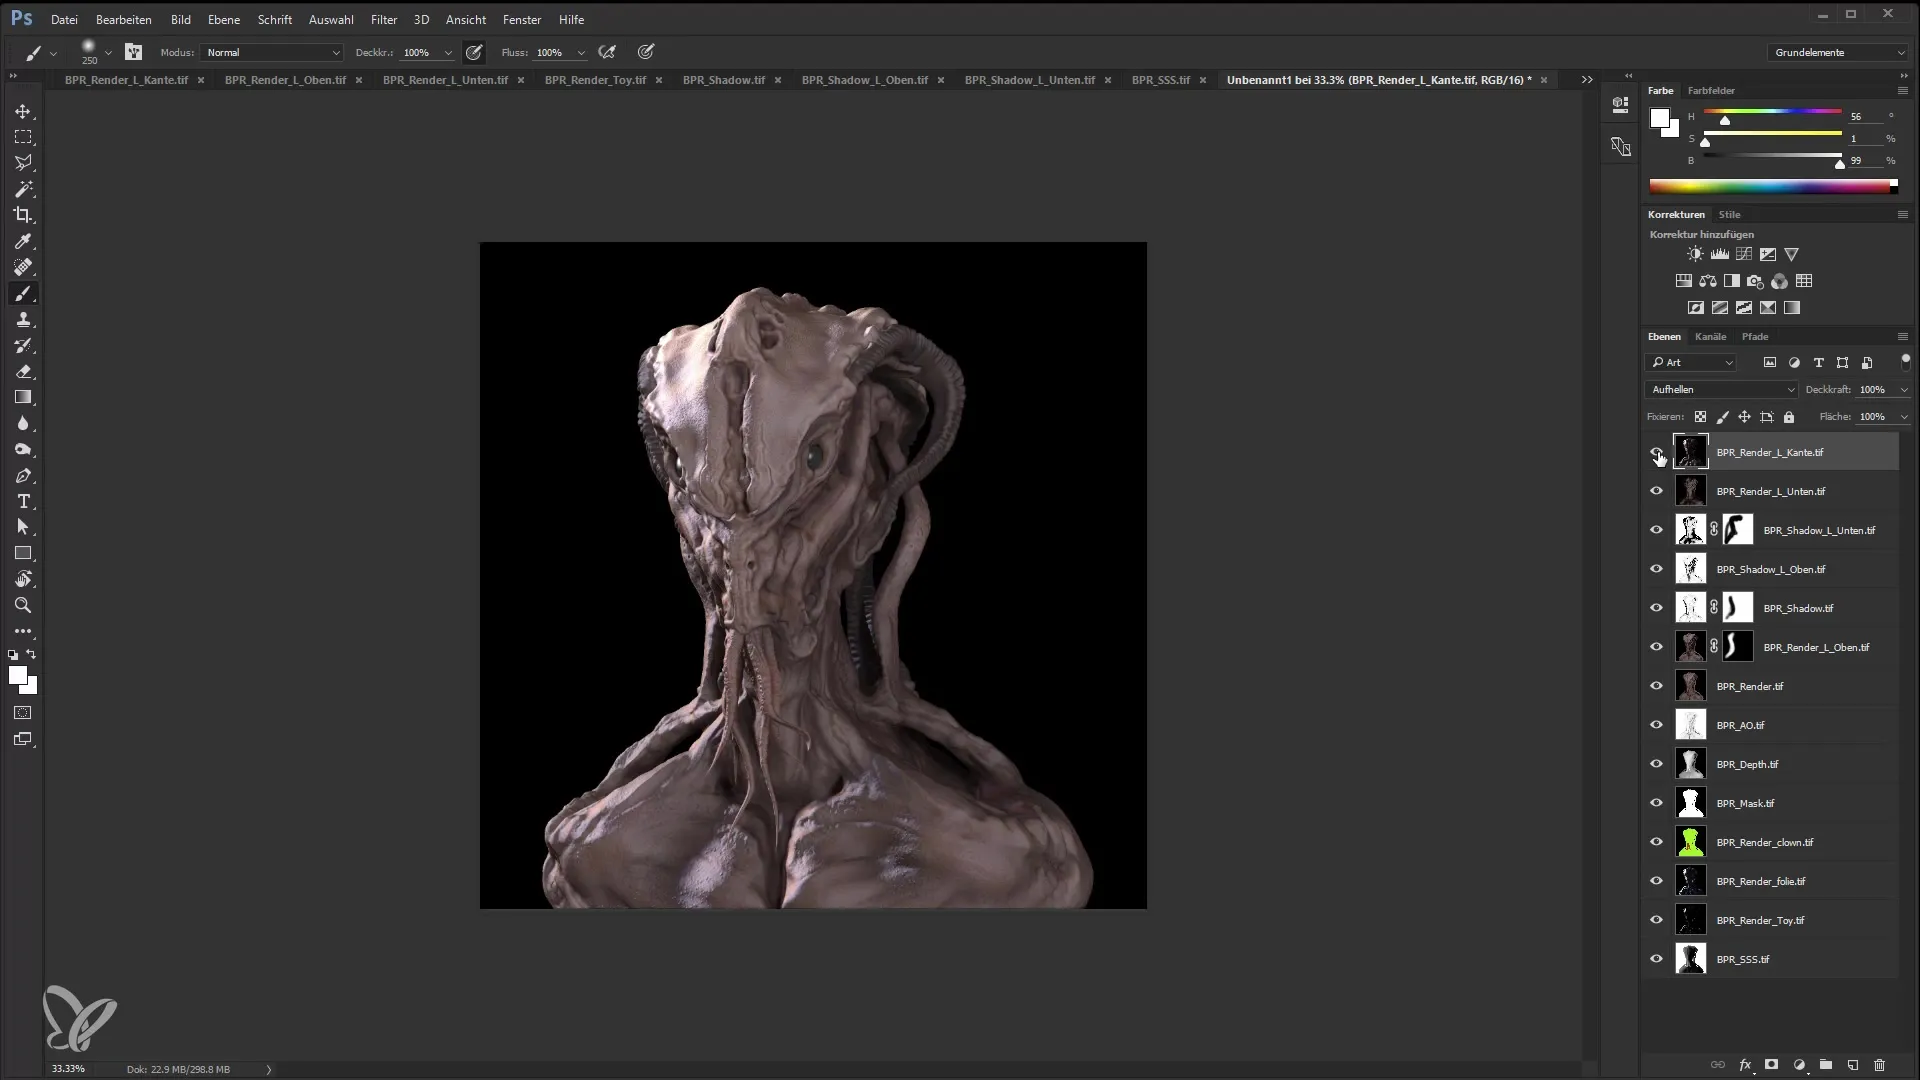Select the Zoom tool

[22, 605]
